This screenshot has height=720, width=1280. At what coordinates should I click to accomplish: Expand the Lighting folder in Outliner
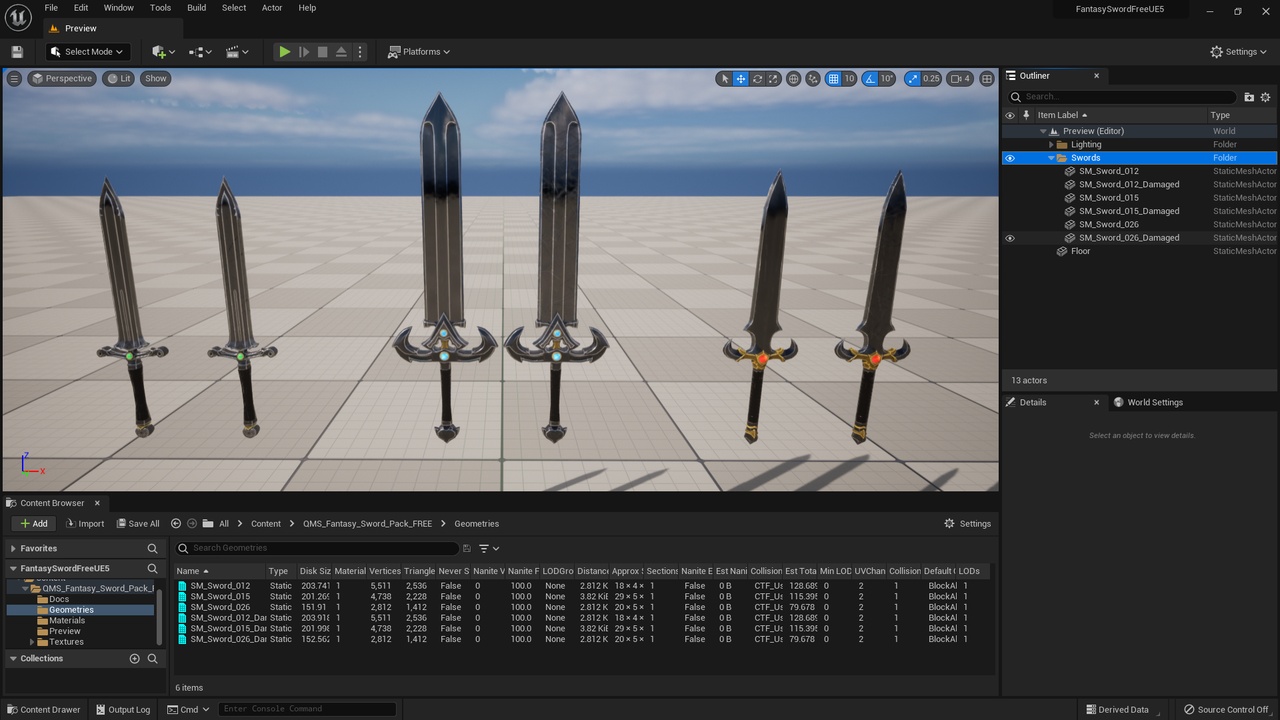pos(1051,145)
